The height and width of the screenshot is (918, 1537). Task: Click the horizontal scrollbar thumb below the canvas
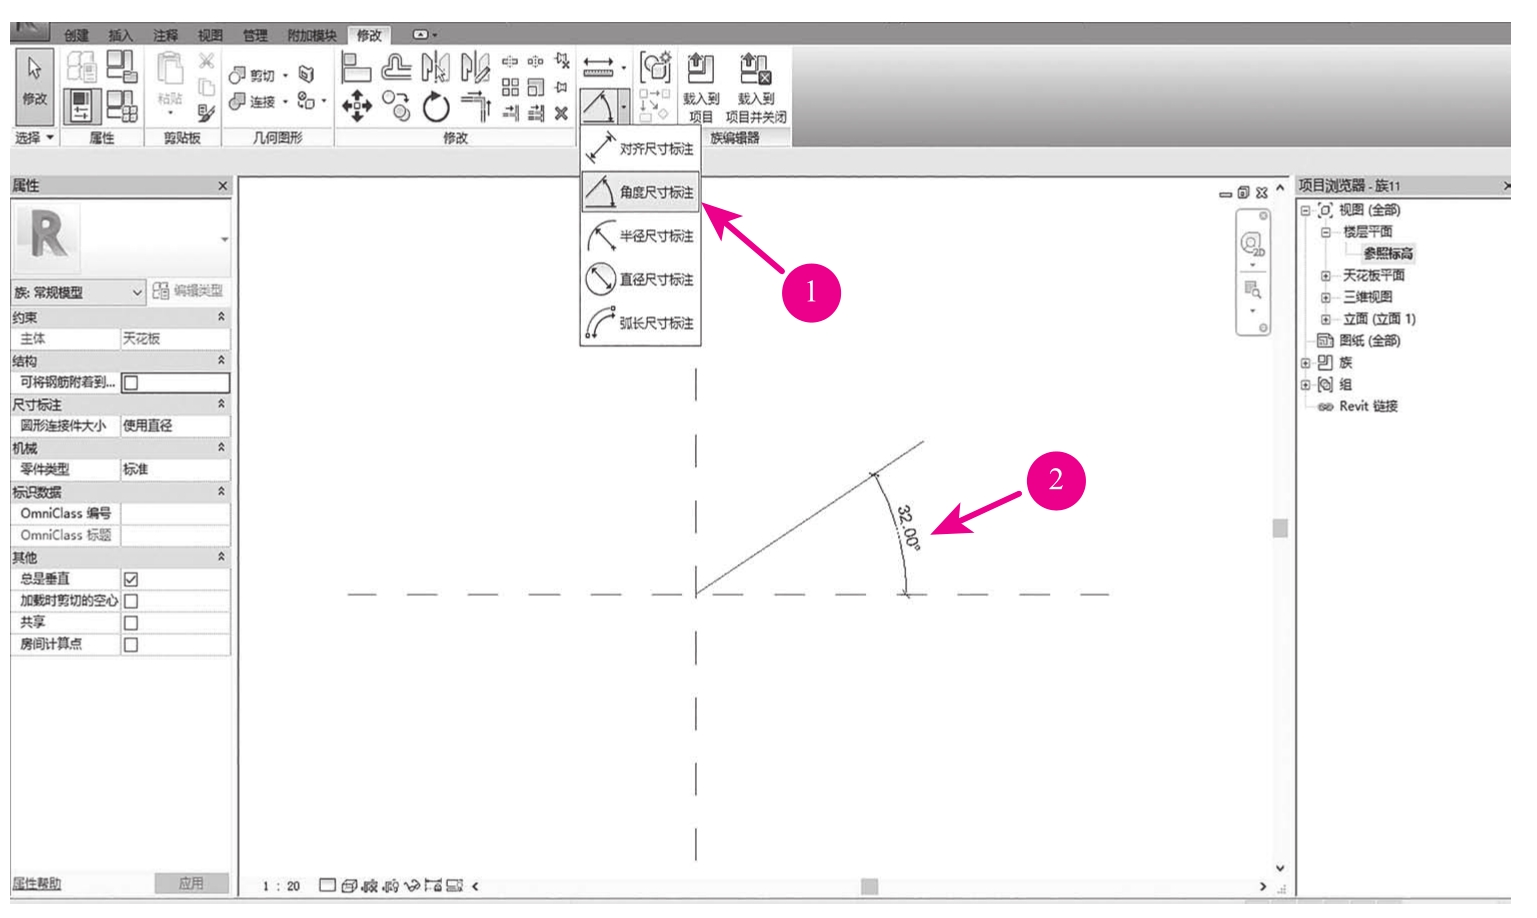pos(869,886)
